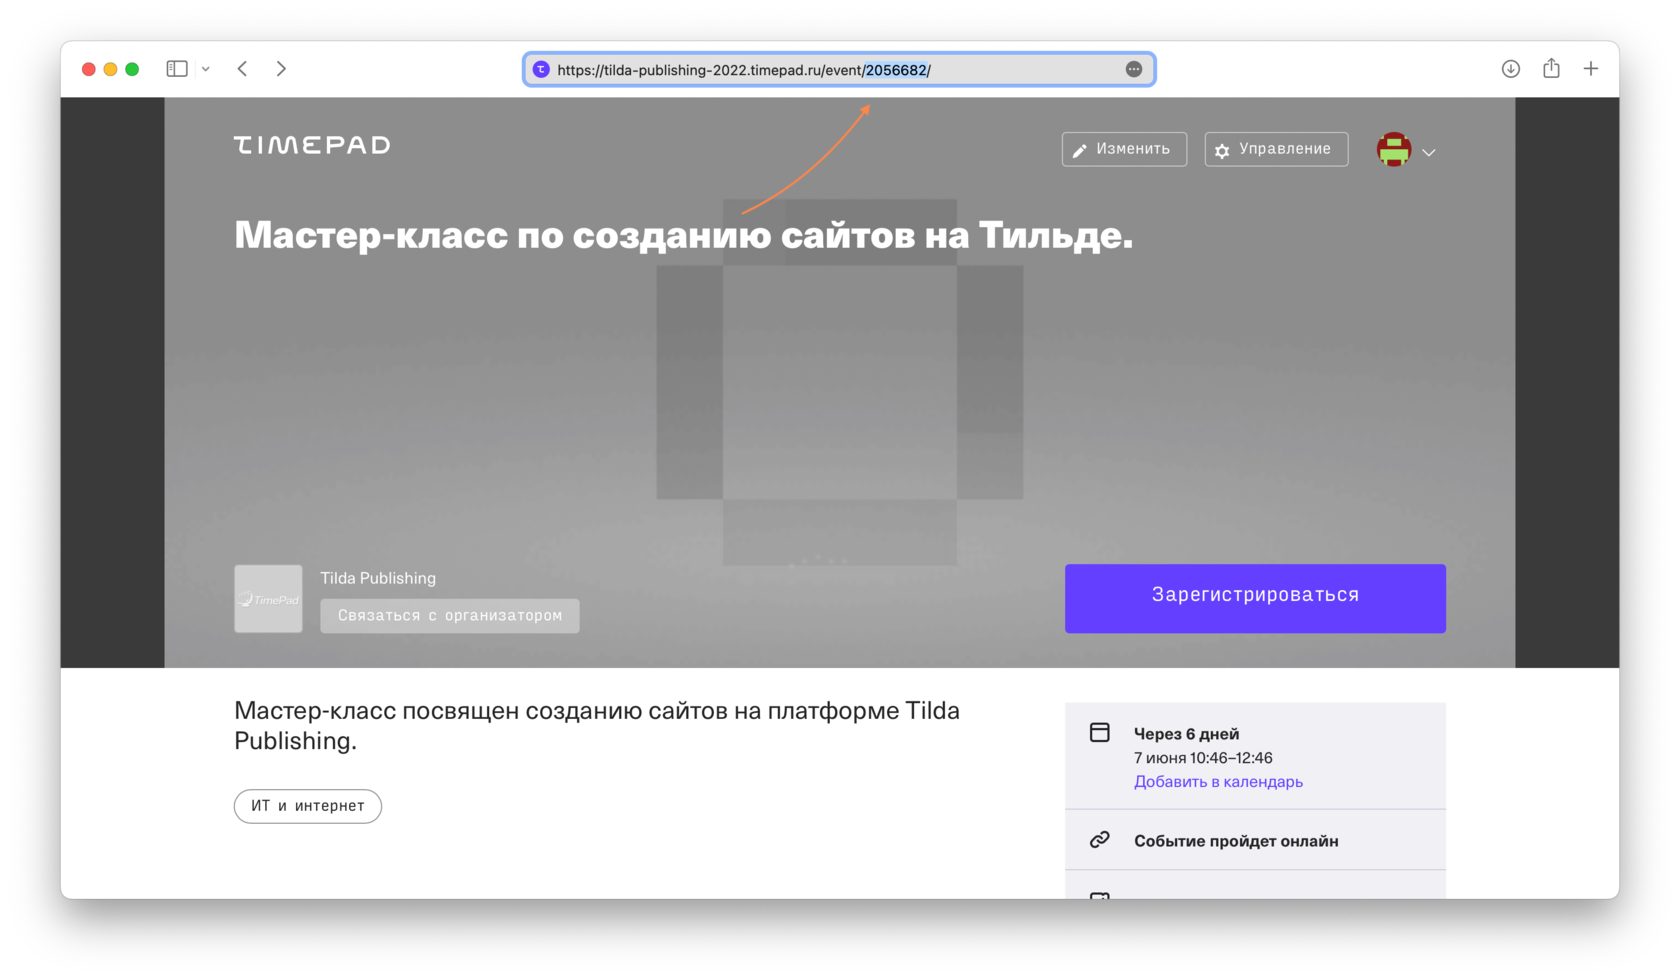Click the Через 6 дней text

[x=1186, y=734]
